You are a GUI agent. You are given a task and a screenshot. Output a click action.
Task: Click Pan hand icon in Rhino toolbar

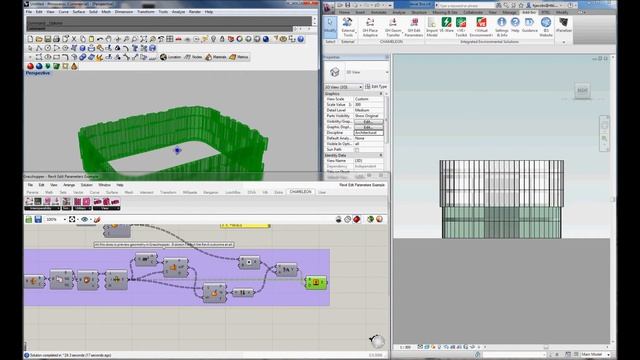coord(109,39)
